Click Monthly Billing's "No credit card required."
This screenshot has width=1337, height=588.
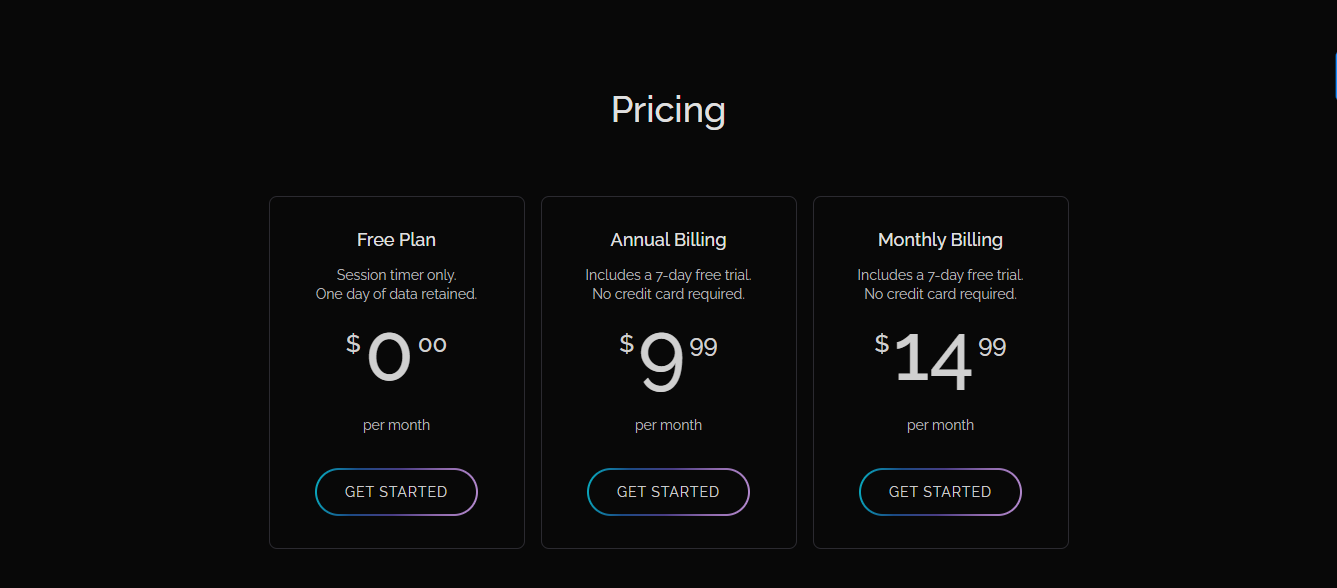point(940,294)
